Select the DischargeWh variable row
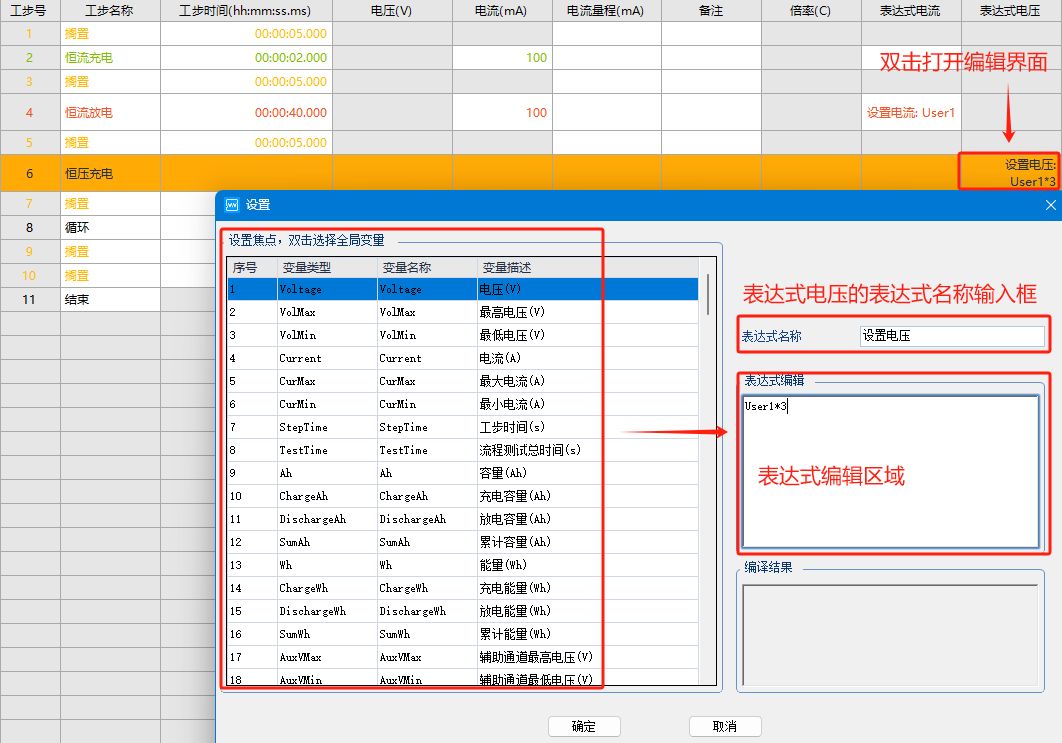Image resolution: width=1062 pixels, height=743 pixels. pyautogui.click(x=400, y=610)
